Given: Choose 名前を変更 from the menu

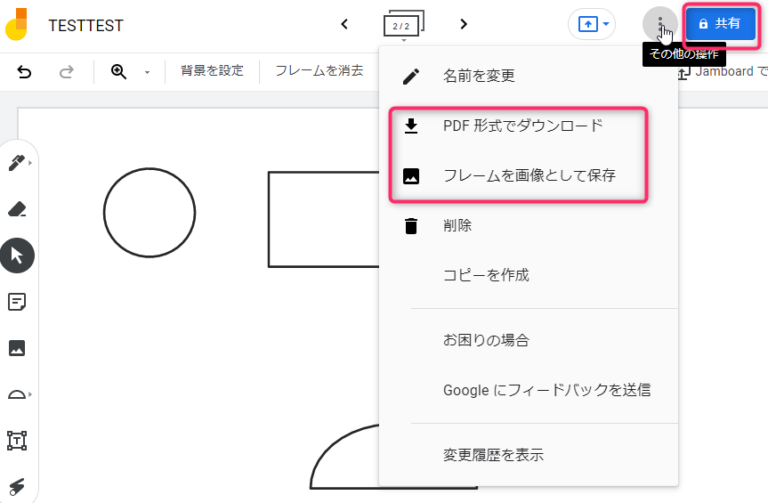Looking at the screenshot, I should [x=478, y=76].
